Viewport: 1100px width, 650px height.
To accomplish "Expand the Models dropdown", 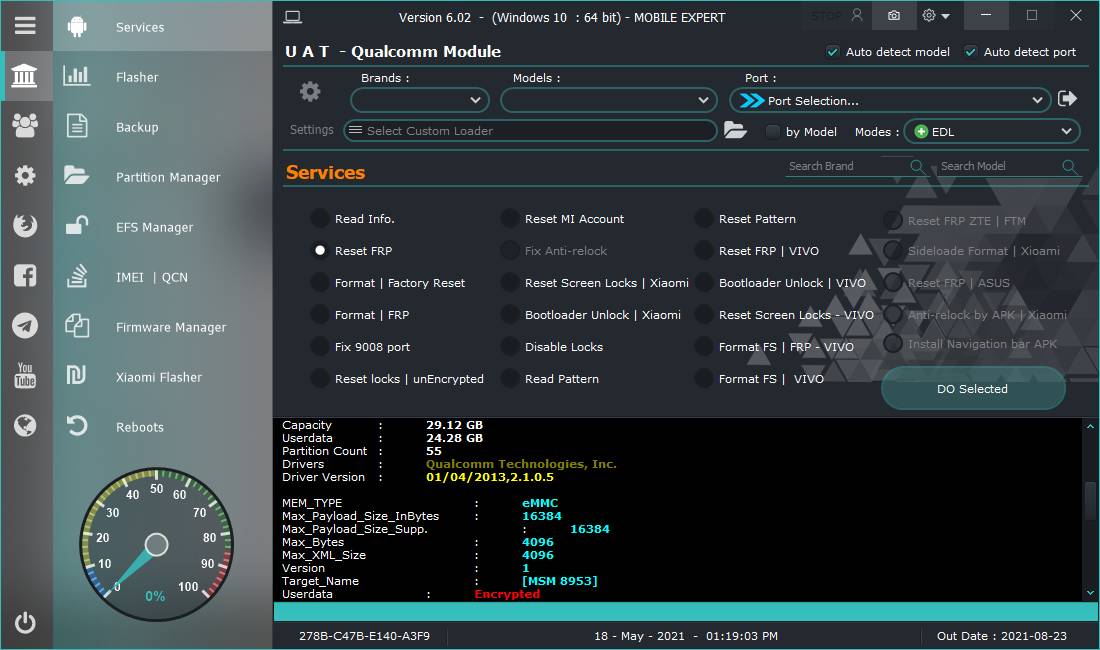I will coord(608,100).
